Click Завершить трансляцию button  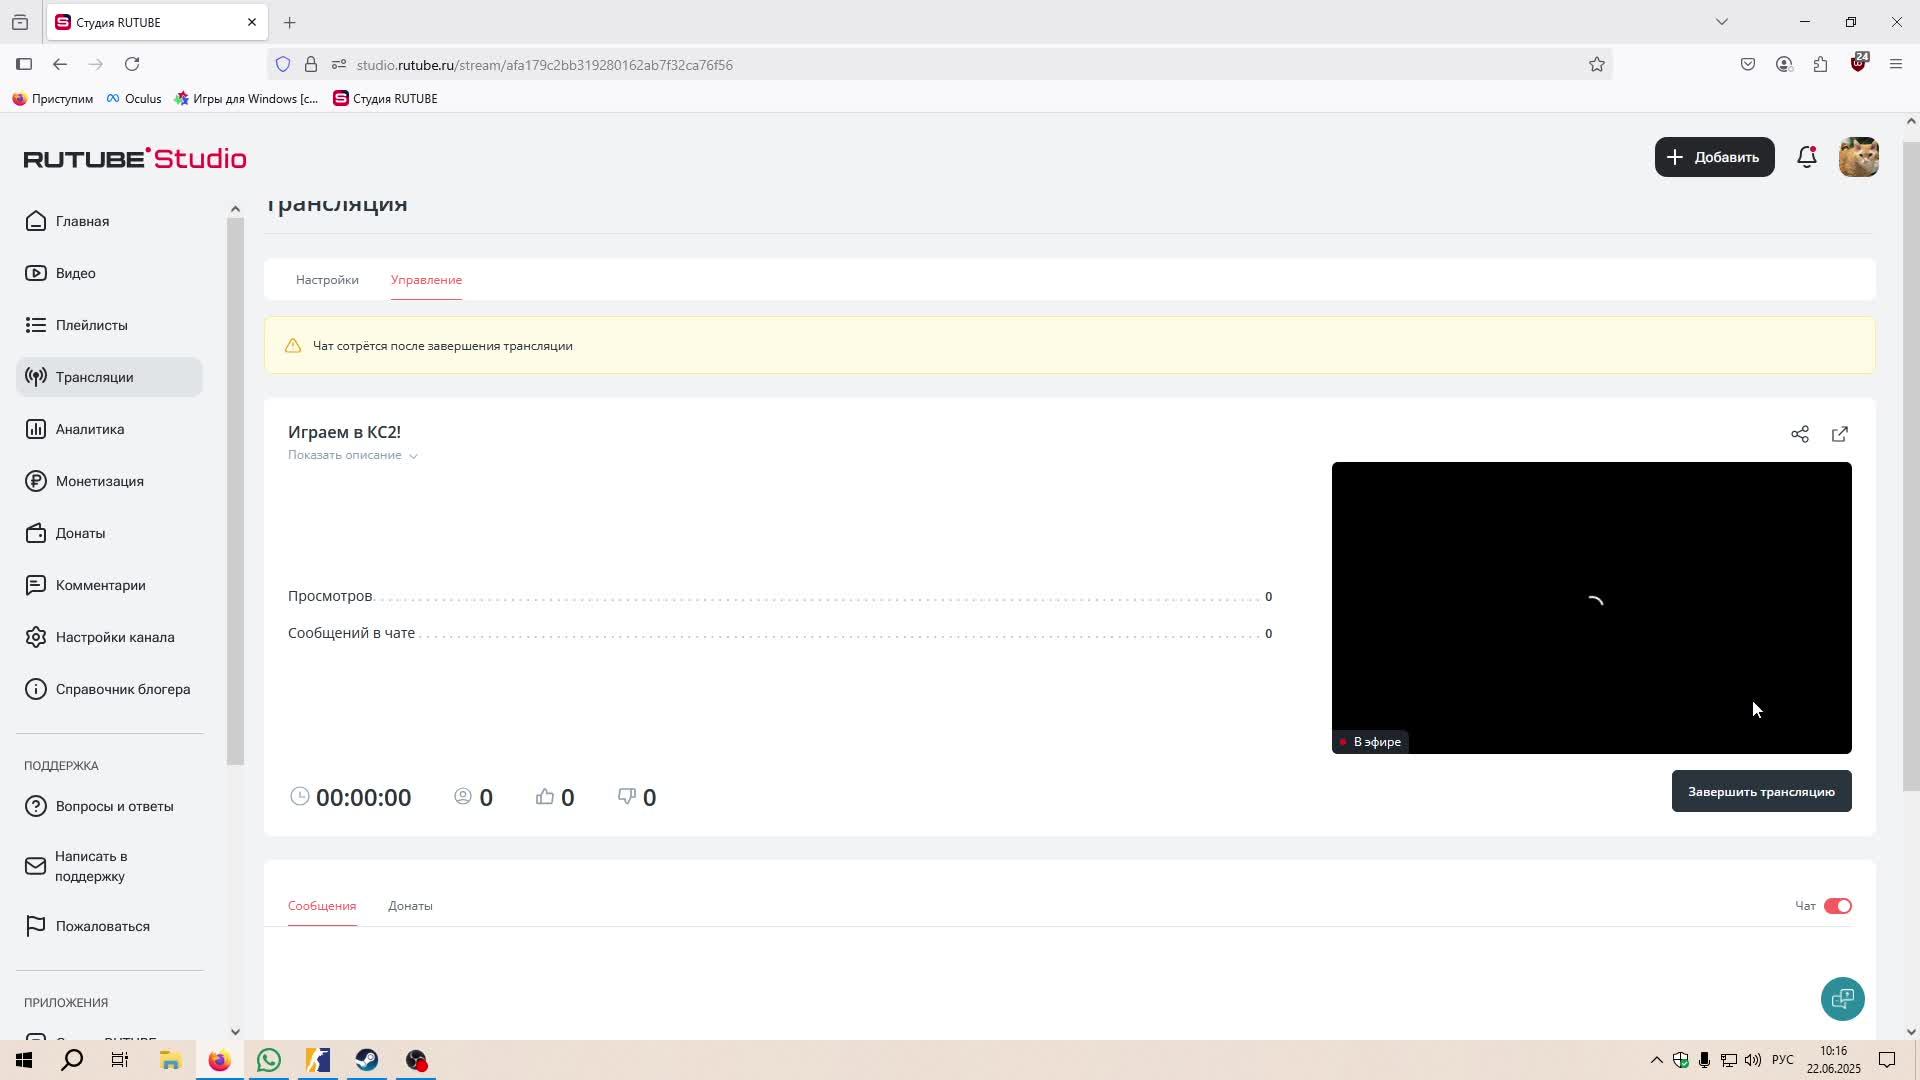coord(1762,791)
